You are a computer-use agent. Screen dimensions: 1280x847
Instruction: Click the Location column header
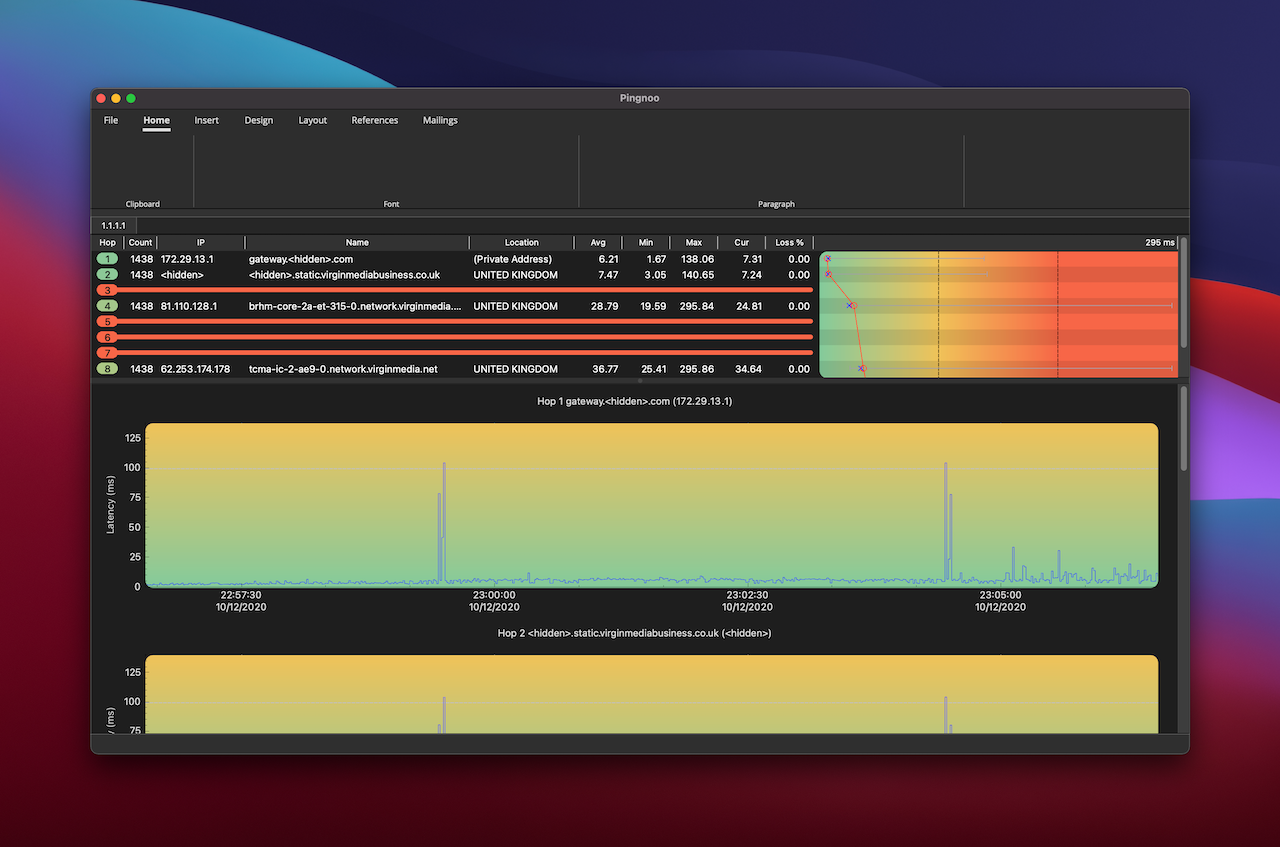click(521, 243)
